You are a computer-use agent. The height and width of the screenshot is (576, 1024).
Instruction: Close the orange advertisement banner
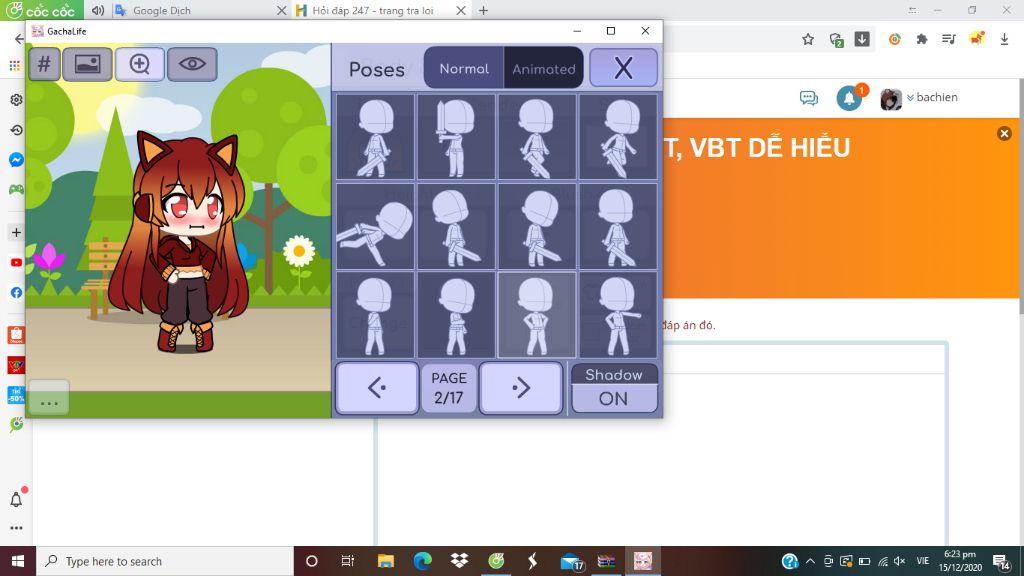(1004, 133)
